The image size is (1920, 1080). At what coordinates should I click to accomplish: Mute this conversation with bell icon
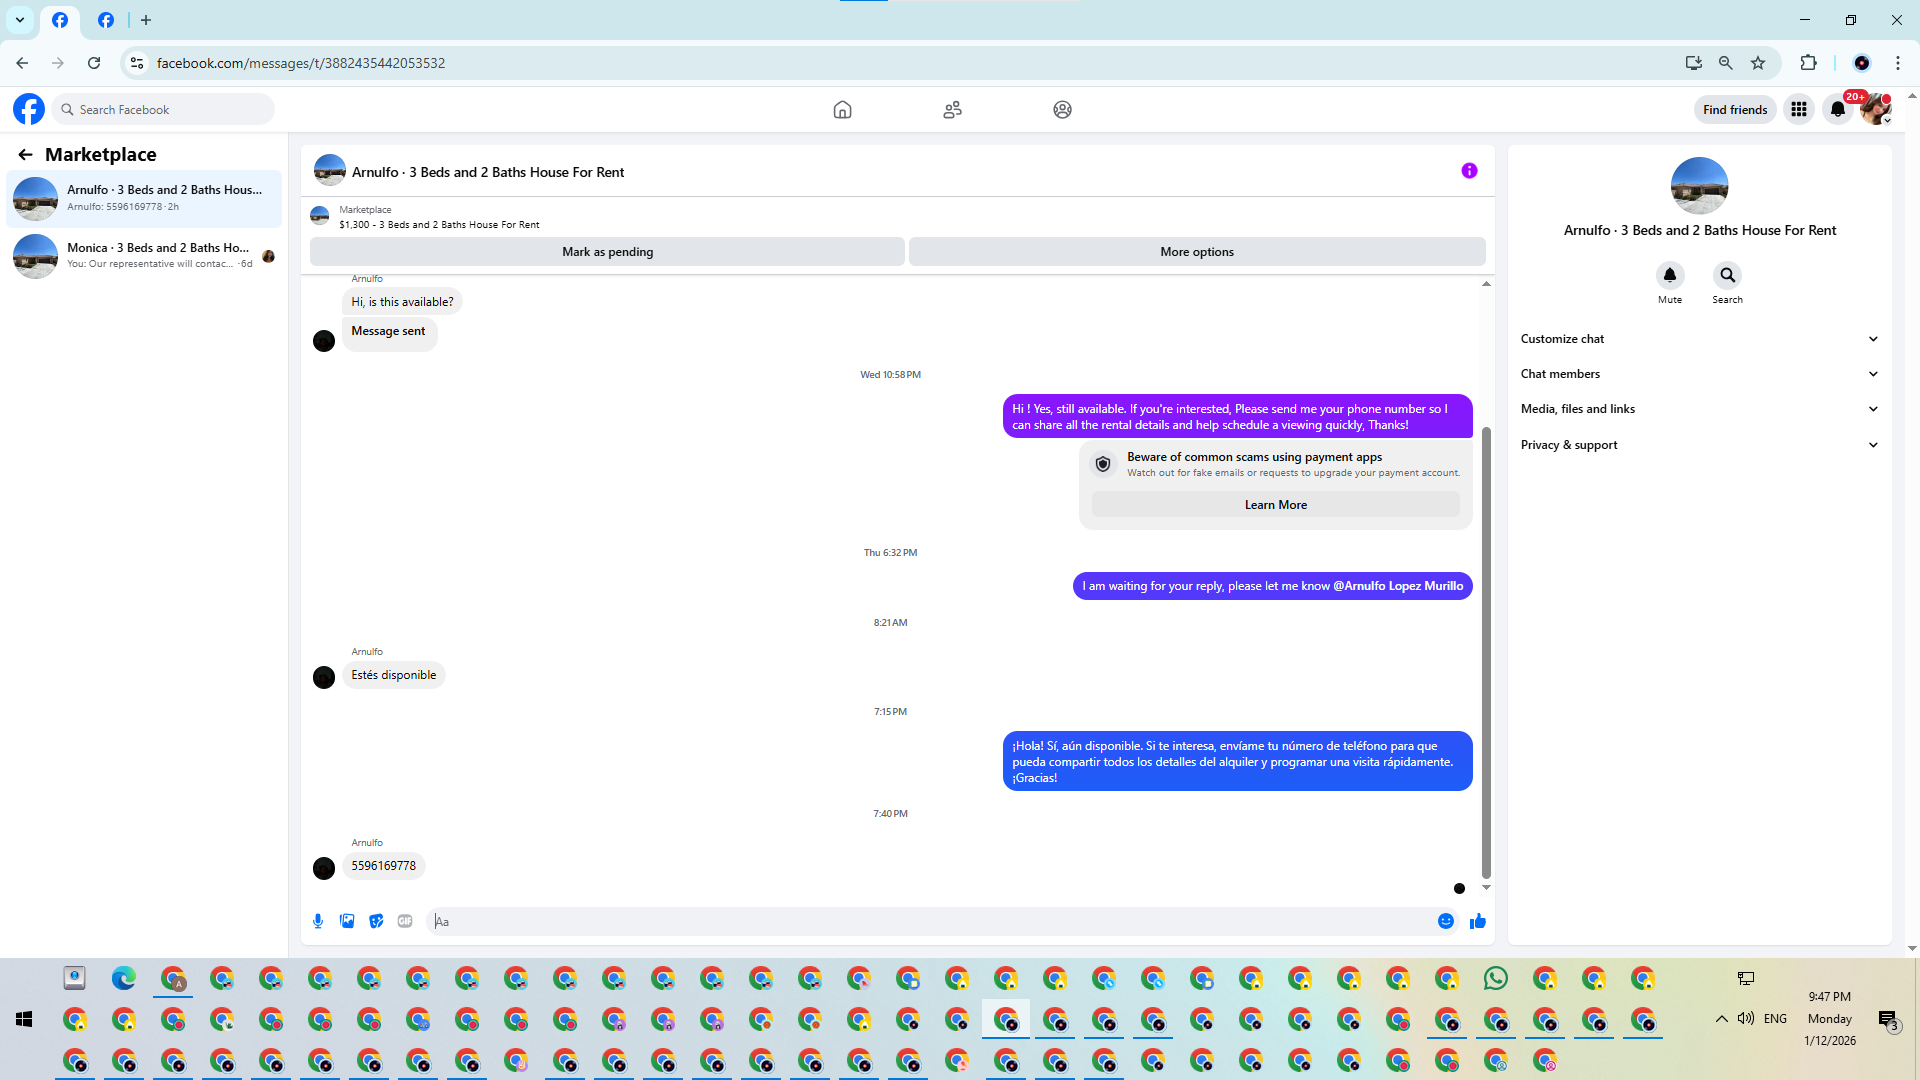coord(1670,275)
